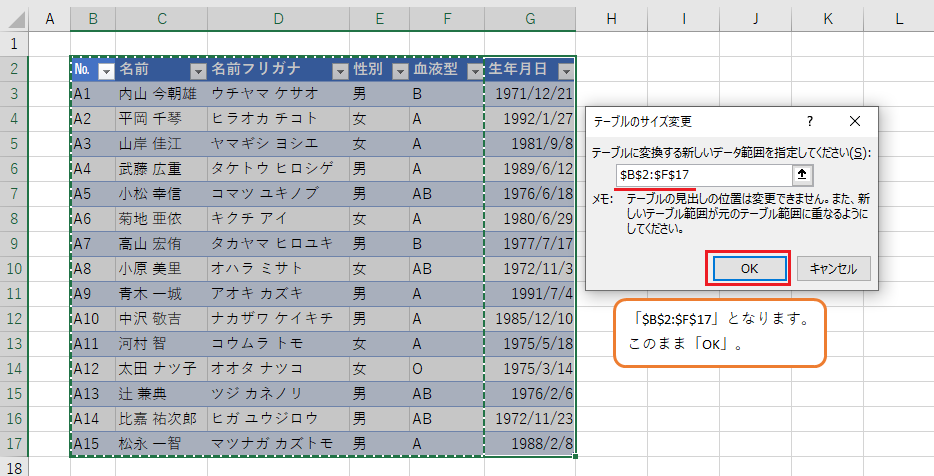This screenshot has height=476, width=934.
Task: Click cell containing タケトウ ヒロシゲ
Action: pos(279,169)
